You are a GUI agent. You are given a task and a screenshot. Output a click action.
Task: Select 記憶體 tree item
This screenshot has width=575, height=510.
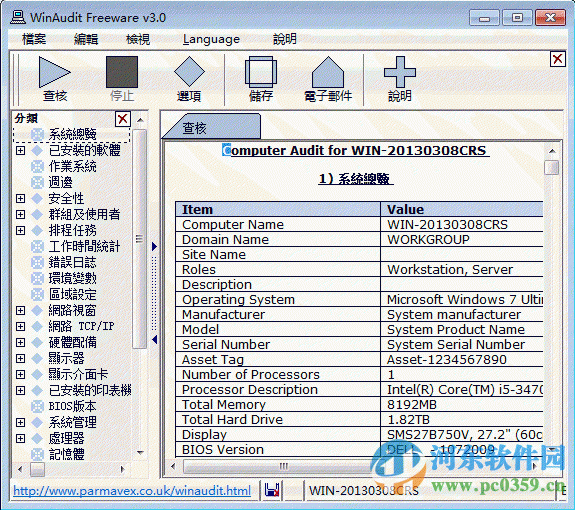(x=67, y=454)
